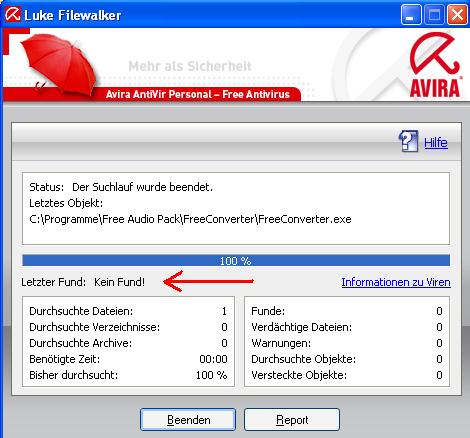Click the Report button

[x=292, y=420]
